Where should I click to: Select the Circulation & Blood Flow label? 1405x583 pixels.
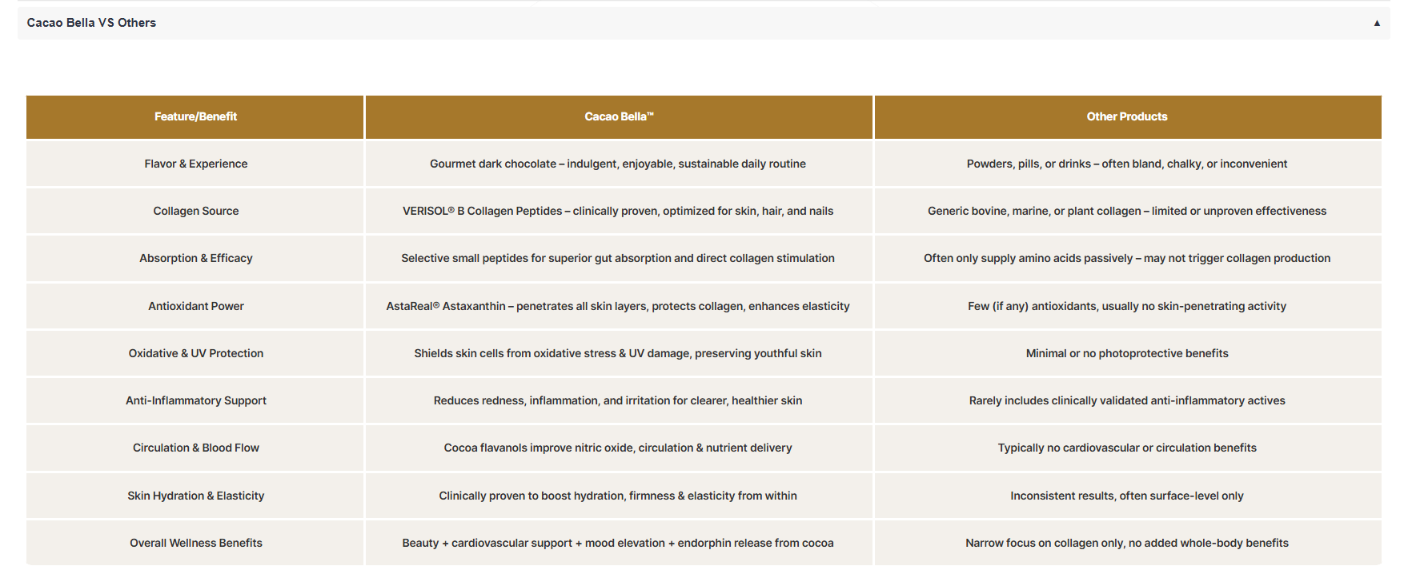coord(196,448)
